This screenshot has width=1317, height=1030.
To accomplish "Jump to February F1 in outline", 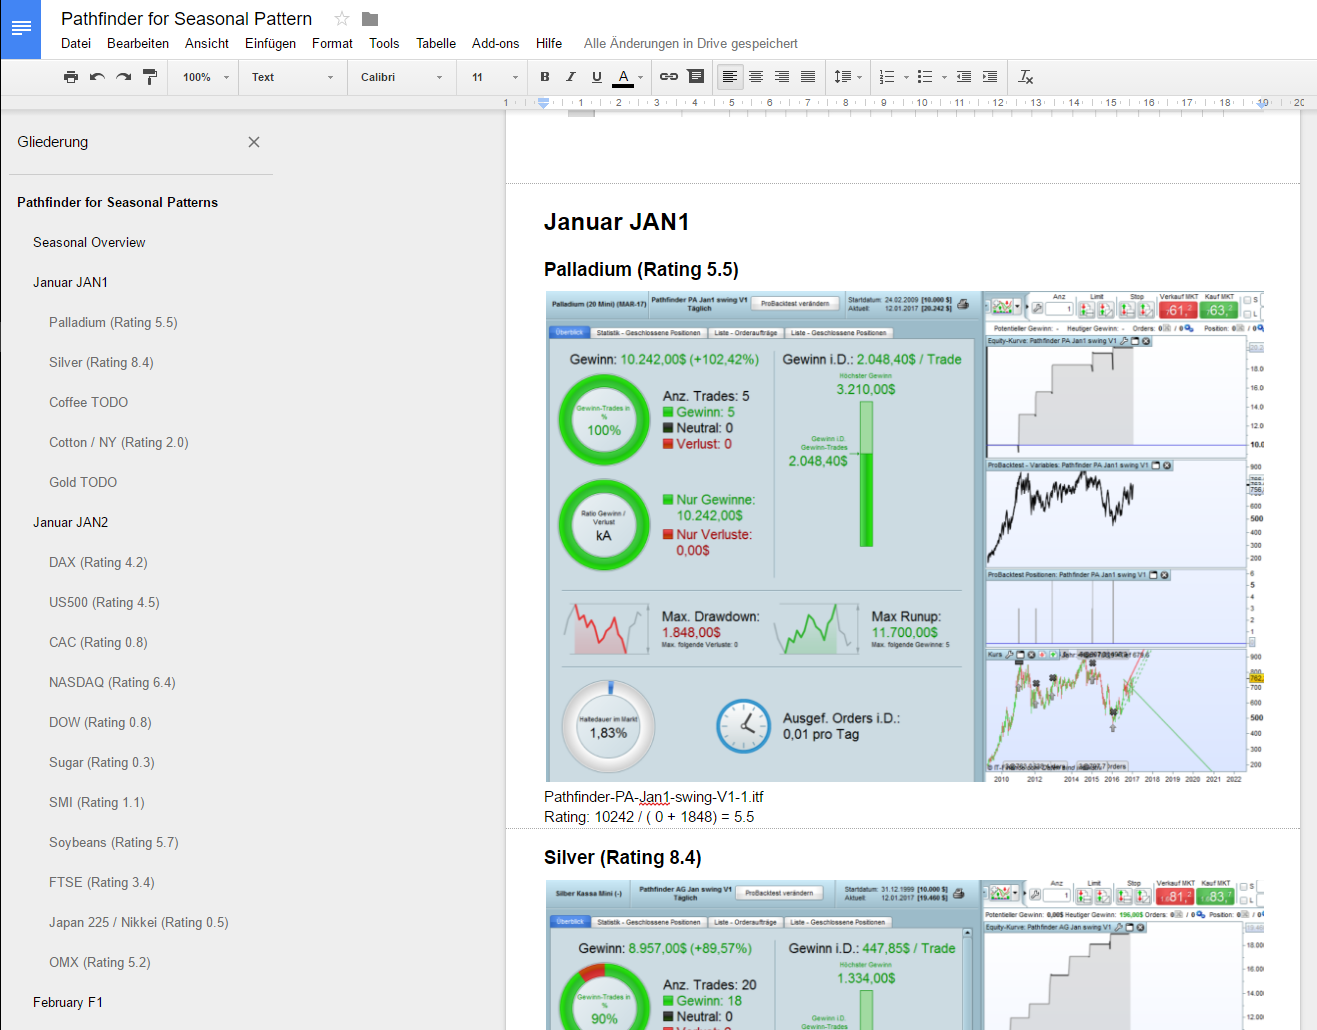I will click(x=68, y=1002).
